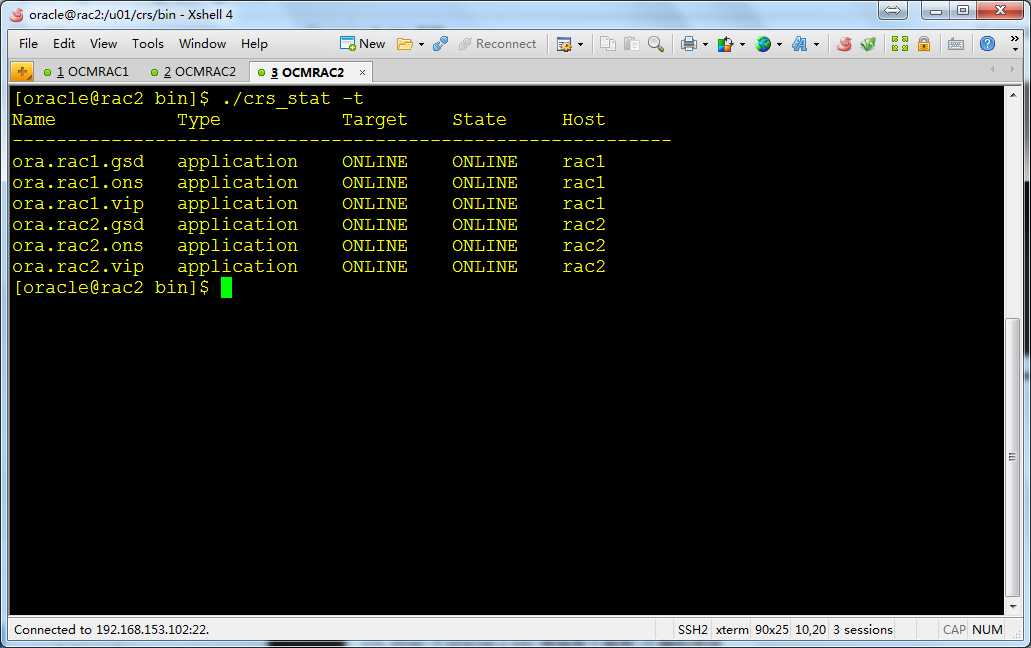Launch the green Xftp icon
The image size is (1031, 648).
868,44
